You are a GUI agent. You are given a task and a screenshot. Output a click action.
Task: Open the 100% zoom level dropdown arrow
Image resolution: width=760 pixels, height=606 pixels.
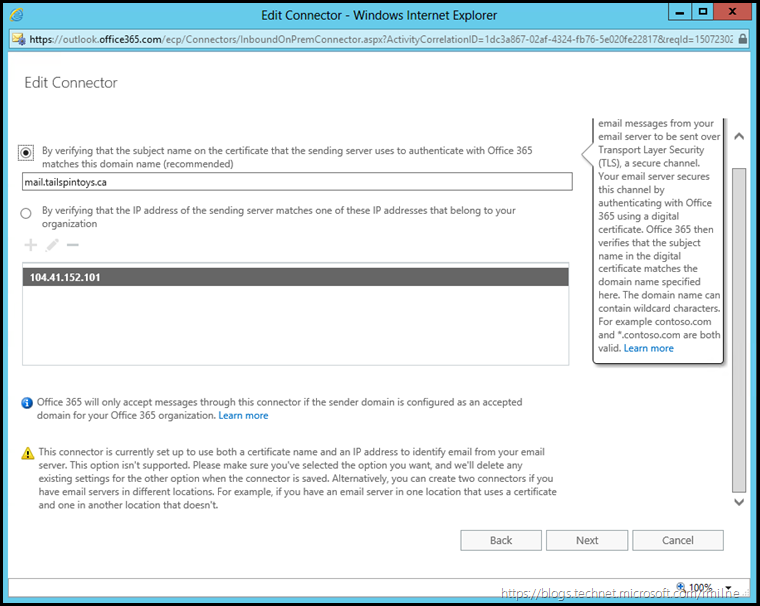click(x=729, y=588)
